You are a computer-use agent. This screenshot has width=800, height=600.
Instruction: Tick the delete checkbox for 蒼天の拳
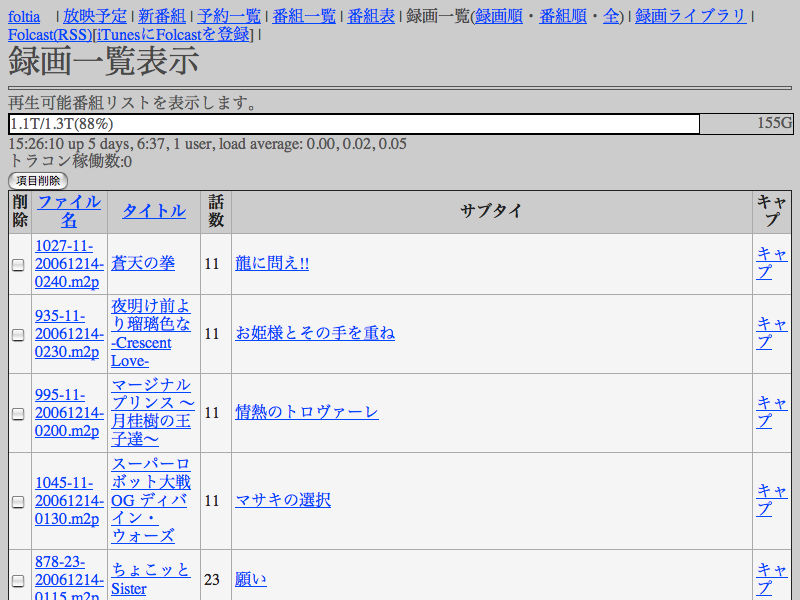point(18,265)
